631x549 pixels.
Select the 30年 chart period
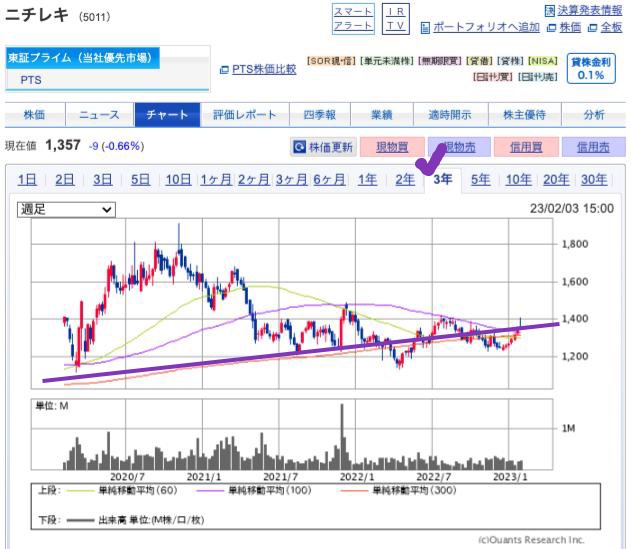point(594,180)
